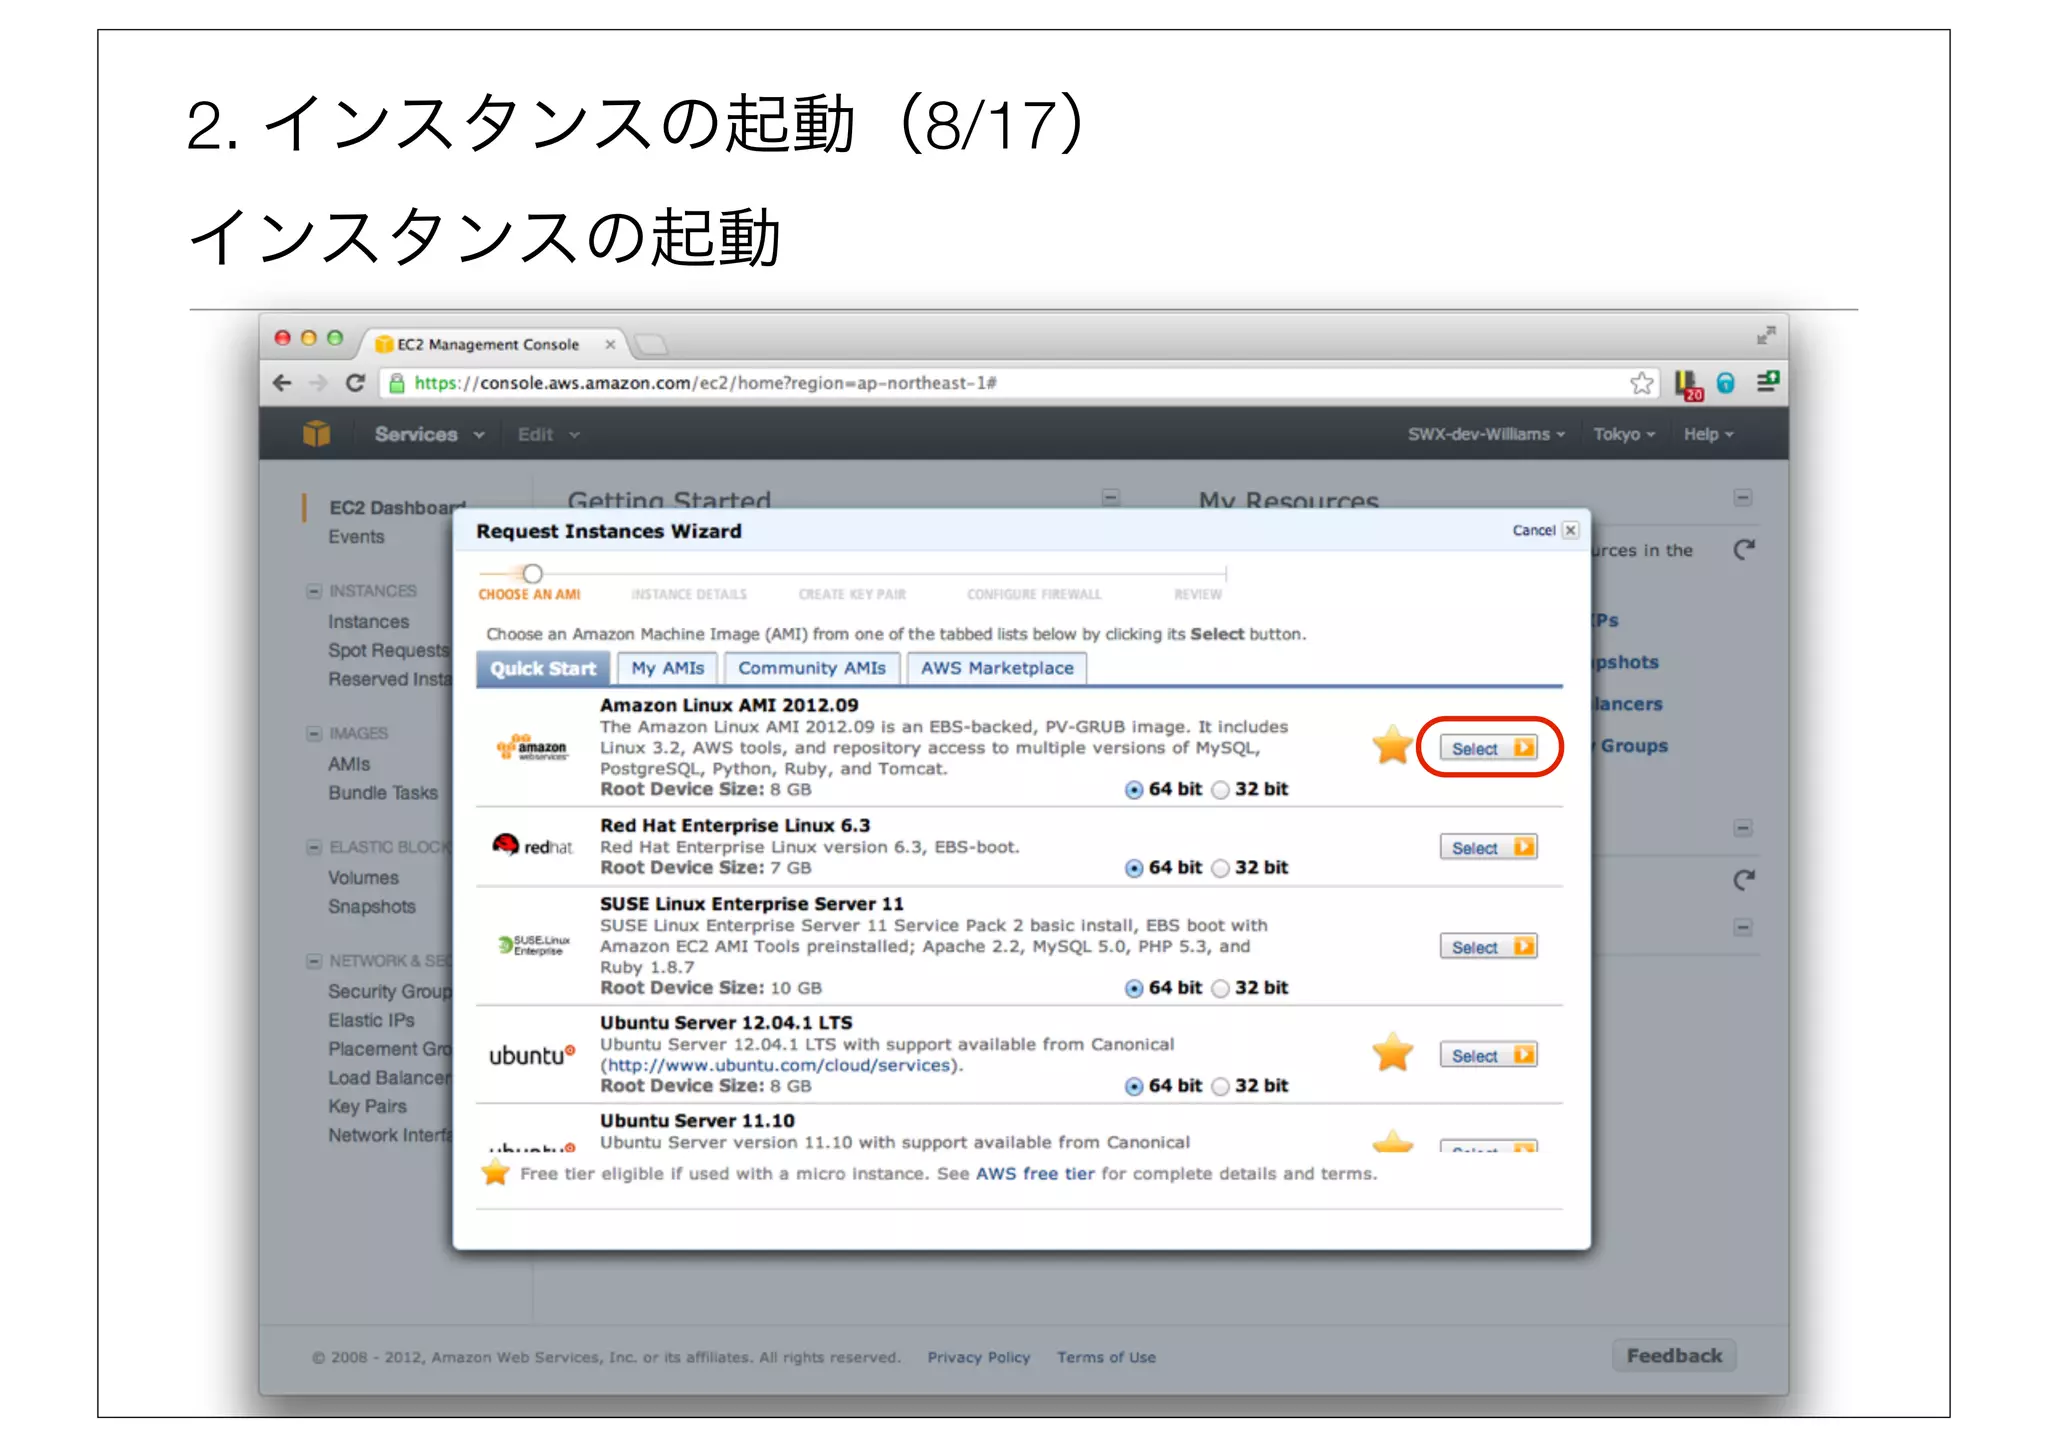Click Select for Amazon Linux AMI 2012.09
This screenshot has width=2048, height=1447.
[x=1488, y=748]
